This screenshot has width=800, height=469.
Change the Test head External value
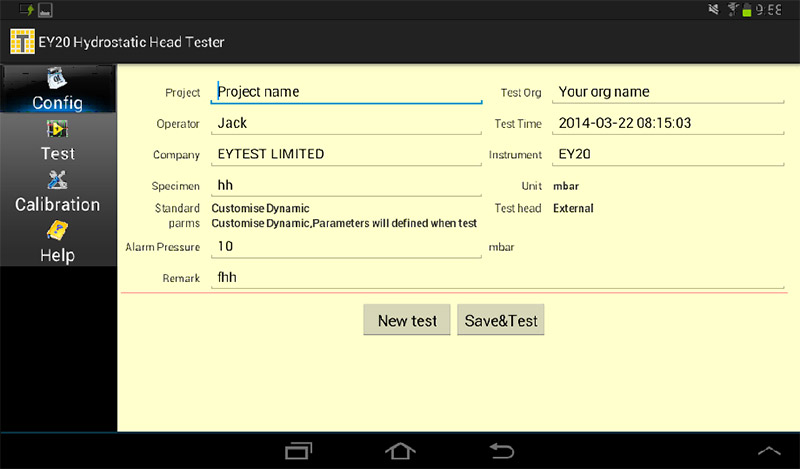(573, 208)
